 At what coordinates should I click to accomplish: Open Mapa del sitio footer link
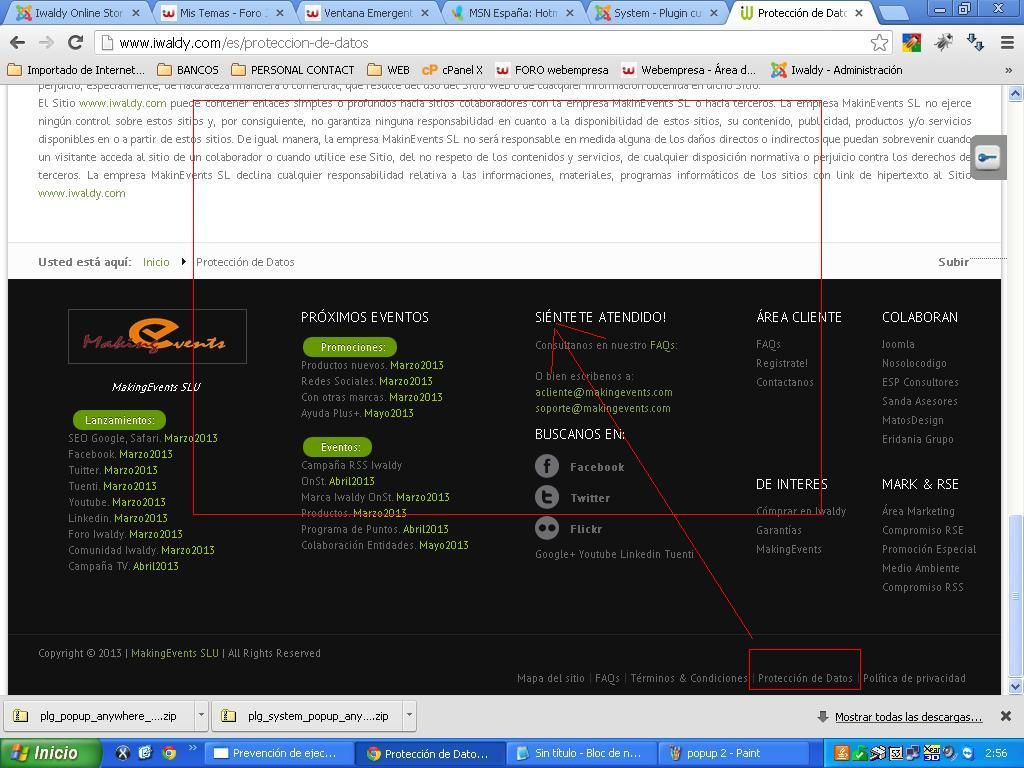click(x=551, y=678)
